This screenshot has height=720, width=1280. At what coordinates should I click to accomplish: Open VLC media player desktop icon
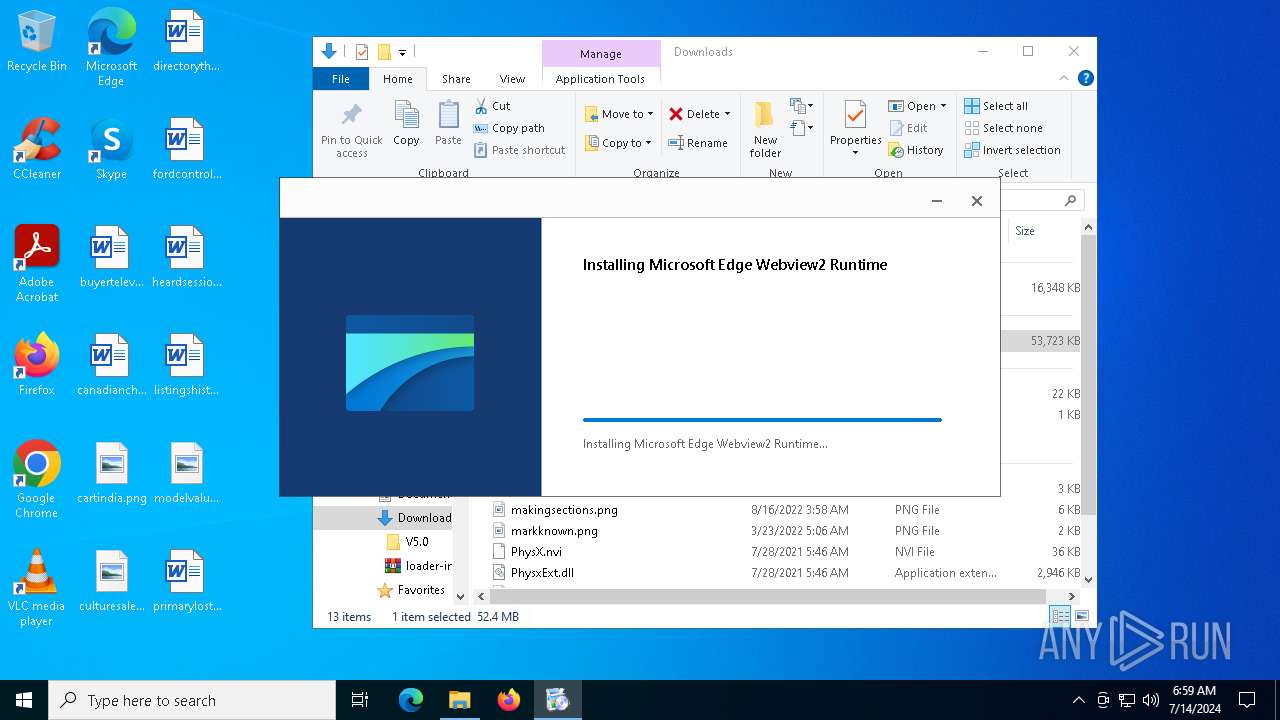(x=37, y=588)
